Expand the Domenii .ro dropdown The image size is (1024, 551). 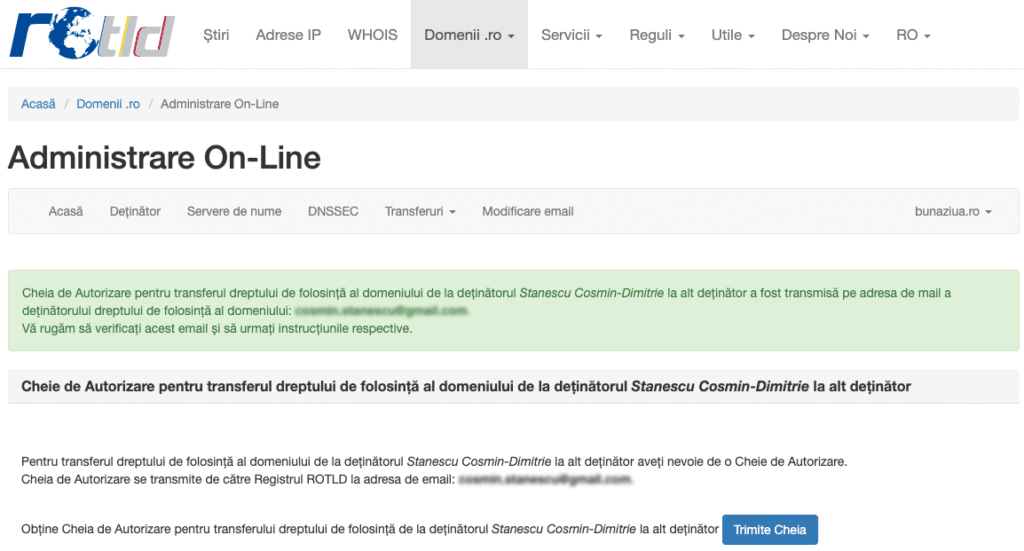click(469, 35)
